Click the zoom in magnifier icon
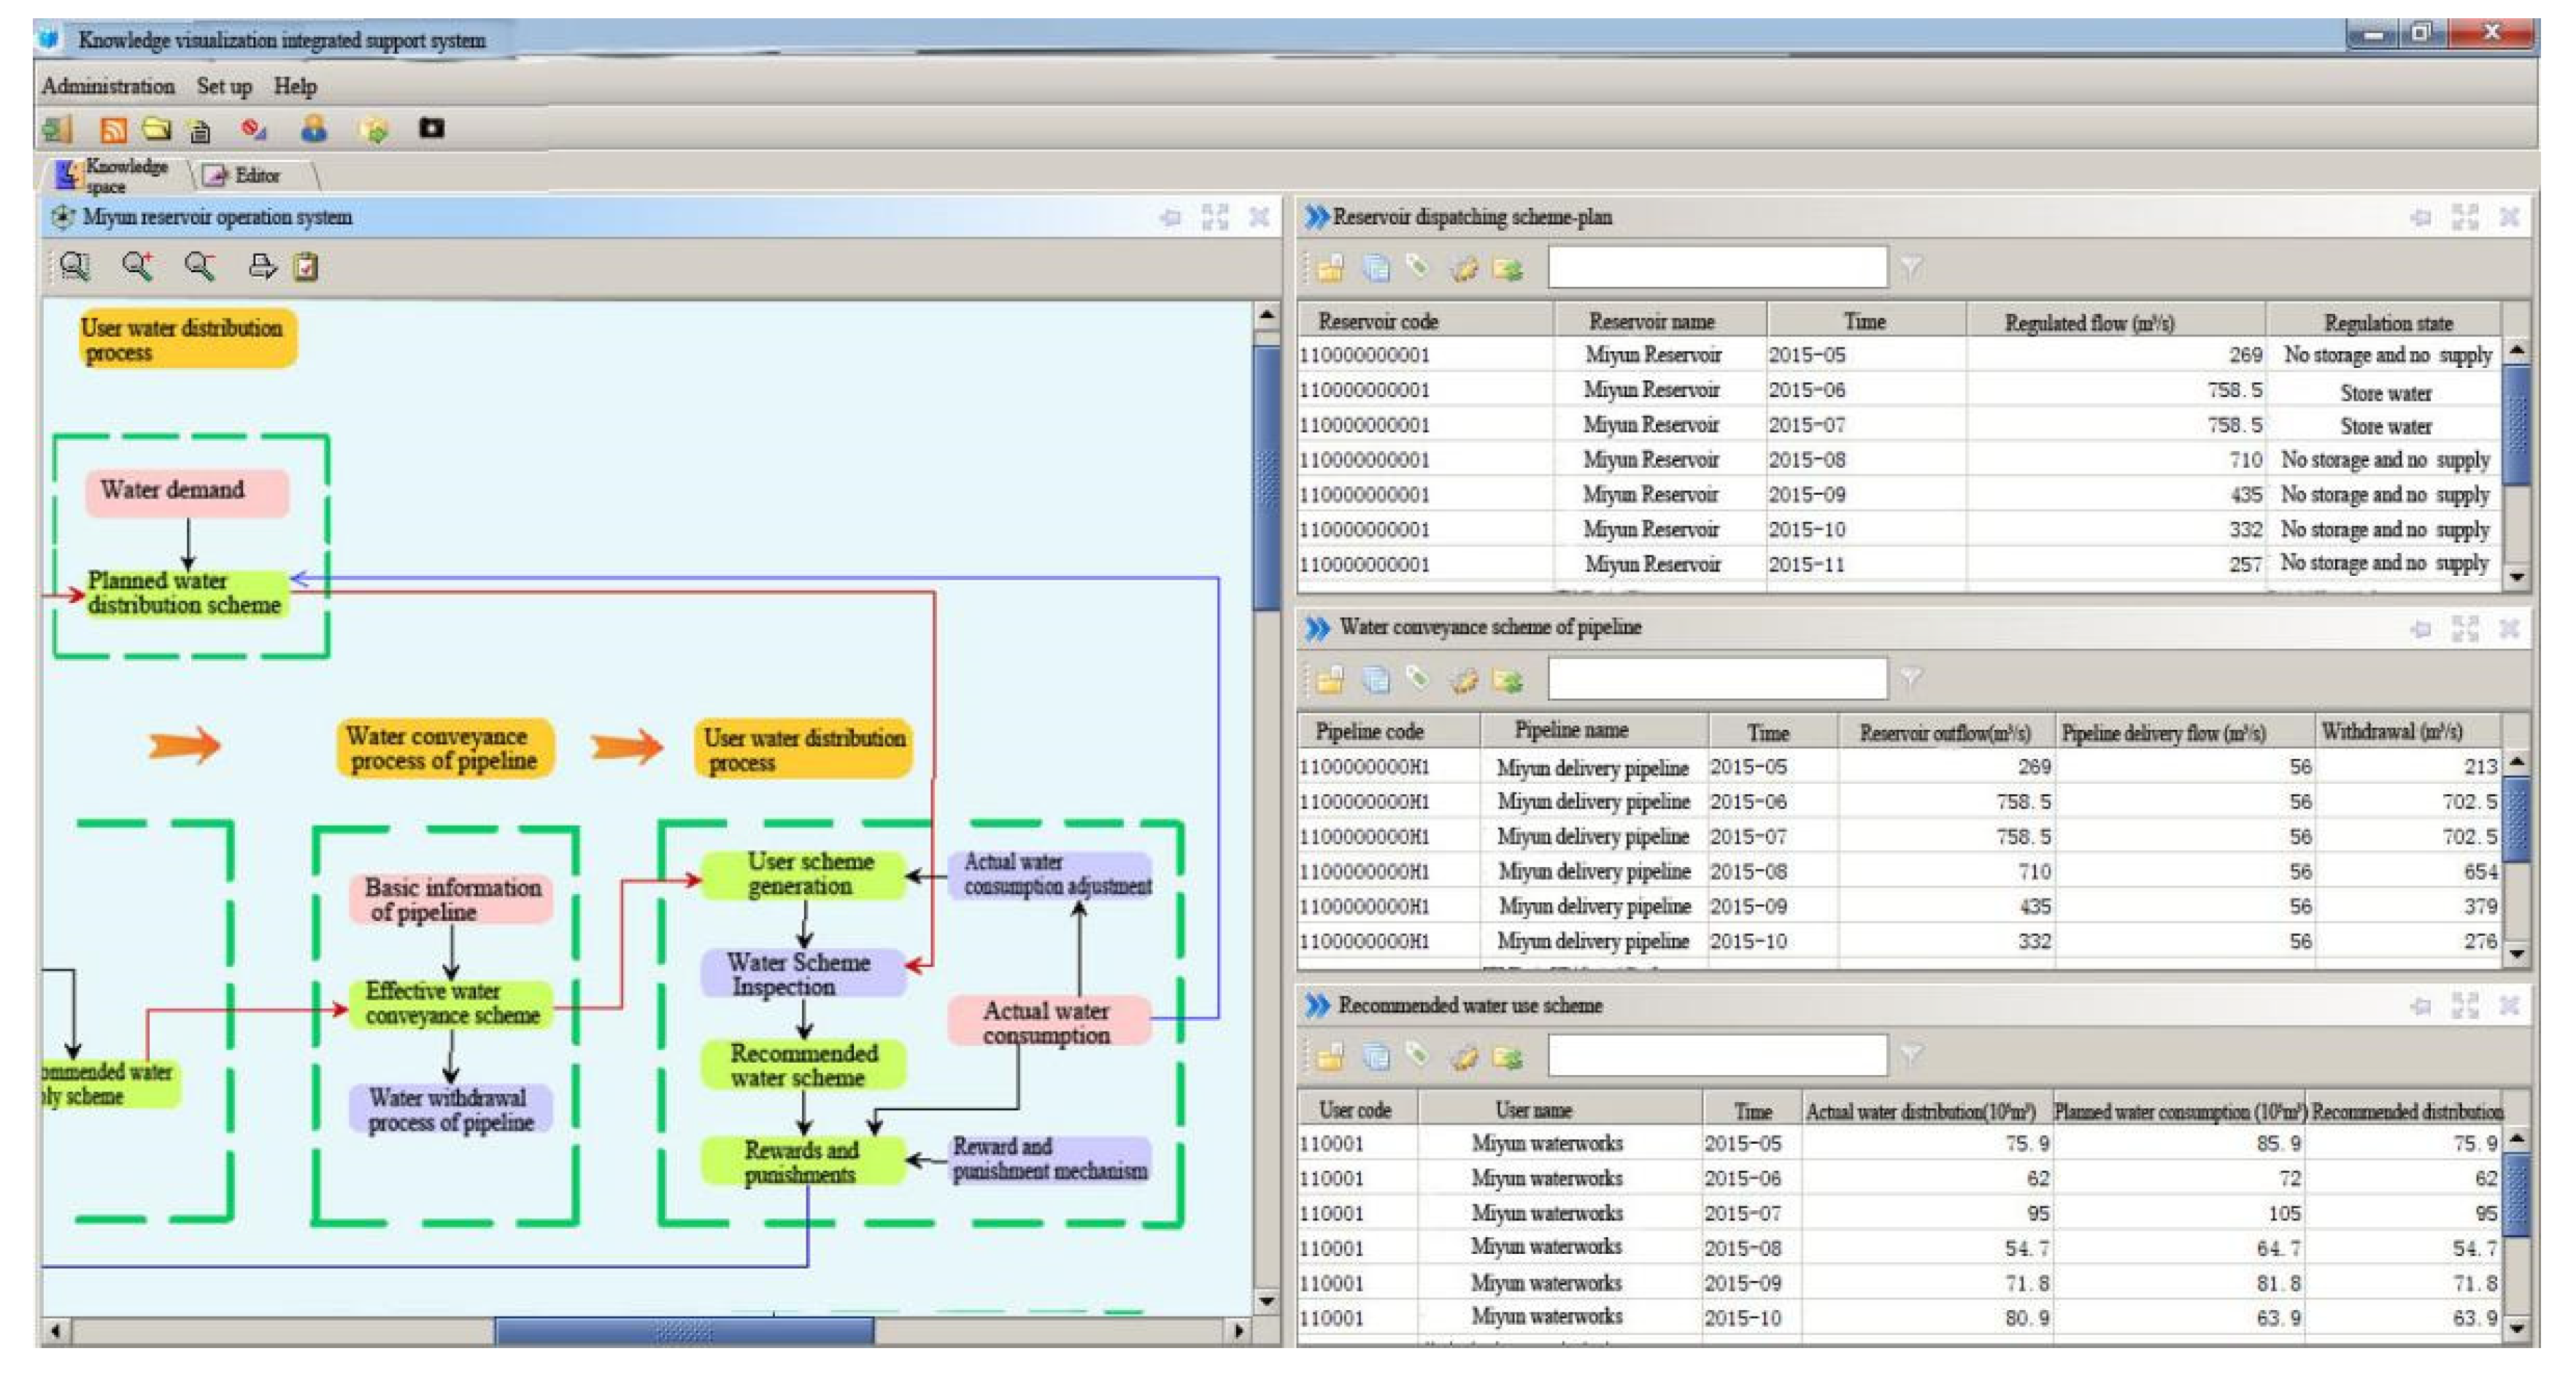 137,266
